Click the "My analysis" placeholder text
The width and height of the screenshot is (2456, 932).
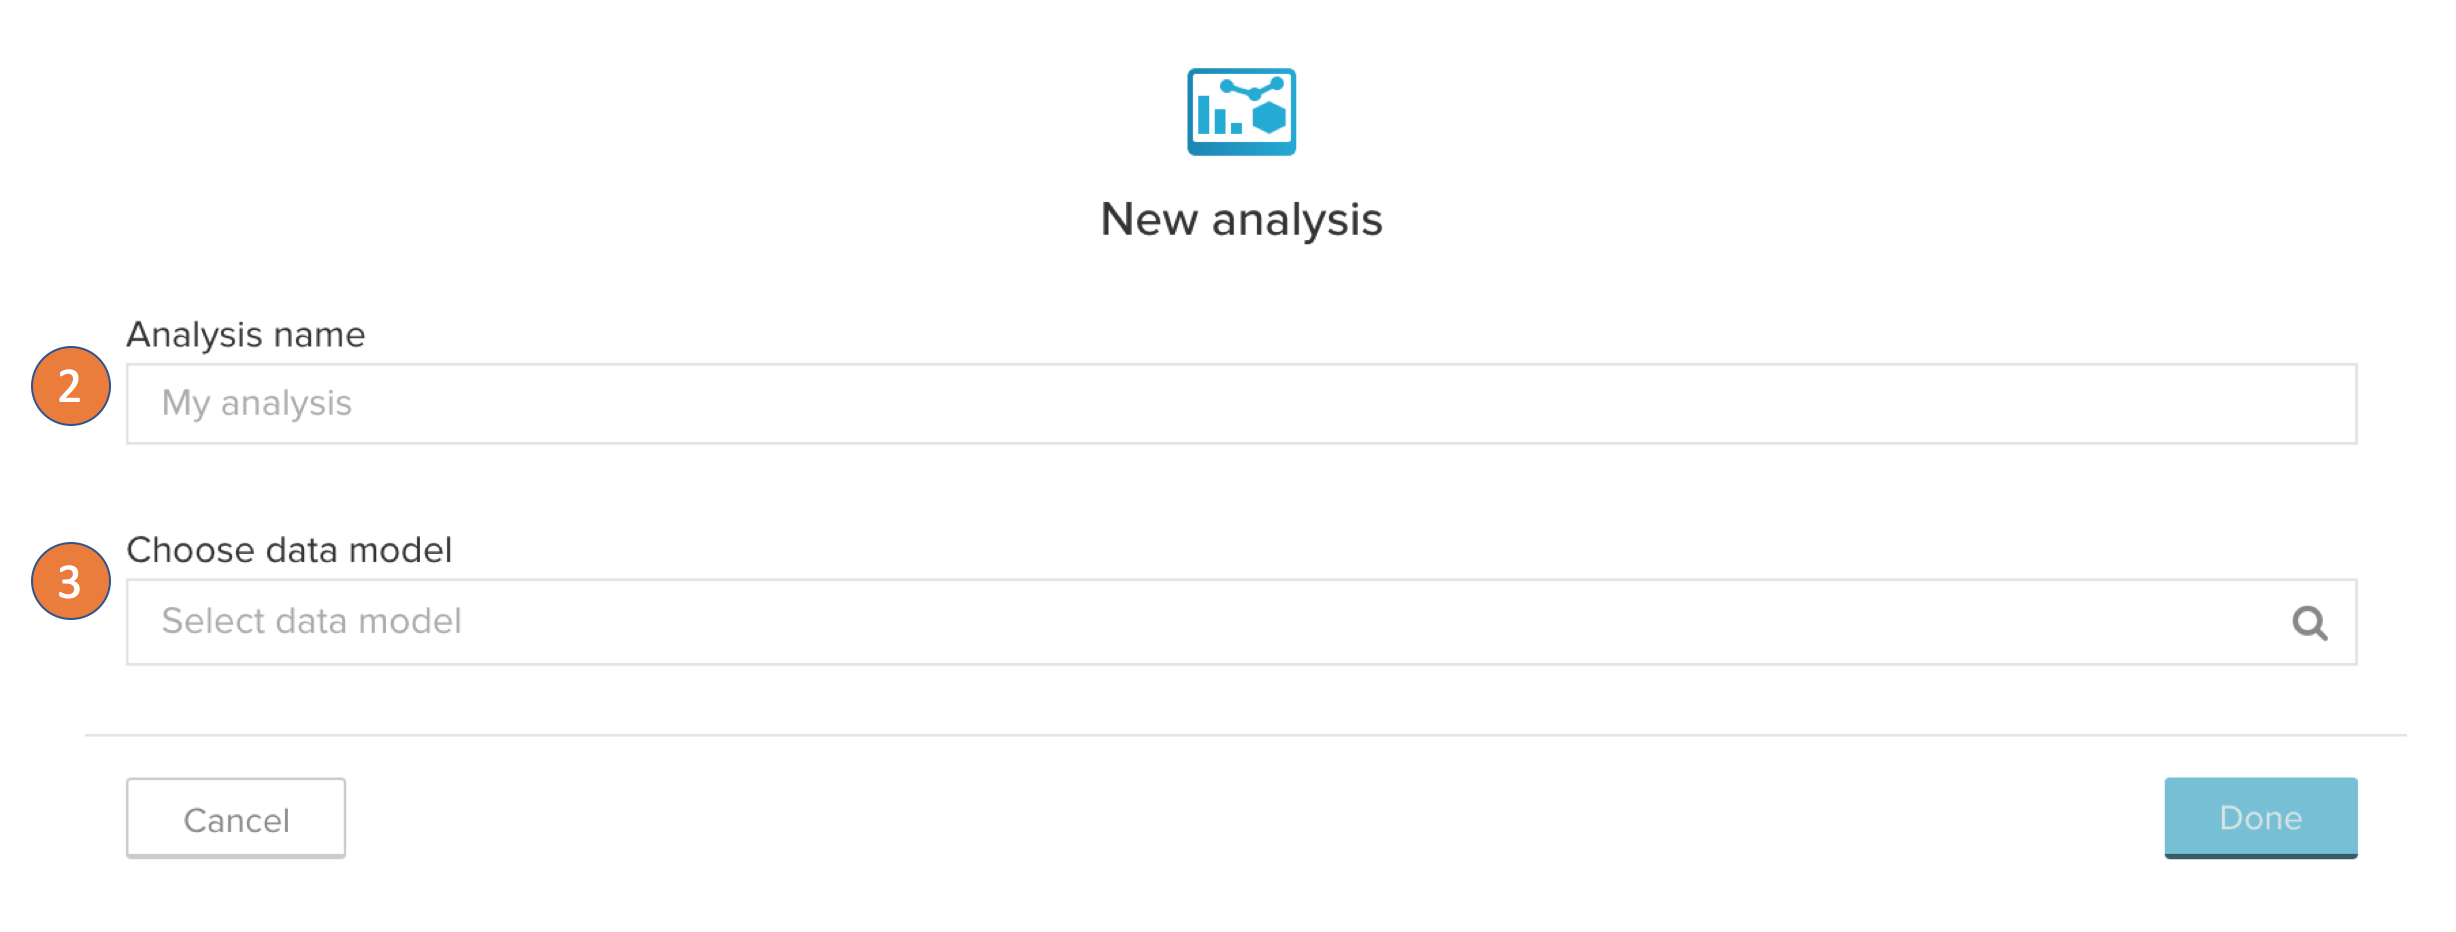pyautogui.click(x=257, y=403)
